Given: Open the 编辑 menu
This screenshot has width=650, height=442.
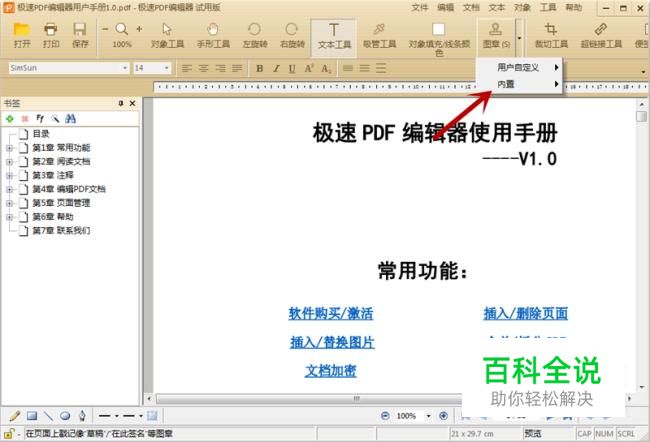Looking at the screenshot, I should pyautogui.click(x=445, y=7).
